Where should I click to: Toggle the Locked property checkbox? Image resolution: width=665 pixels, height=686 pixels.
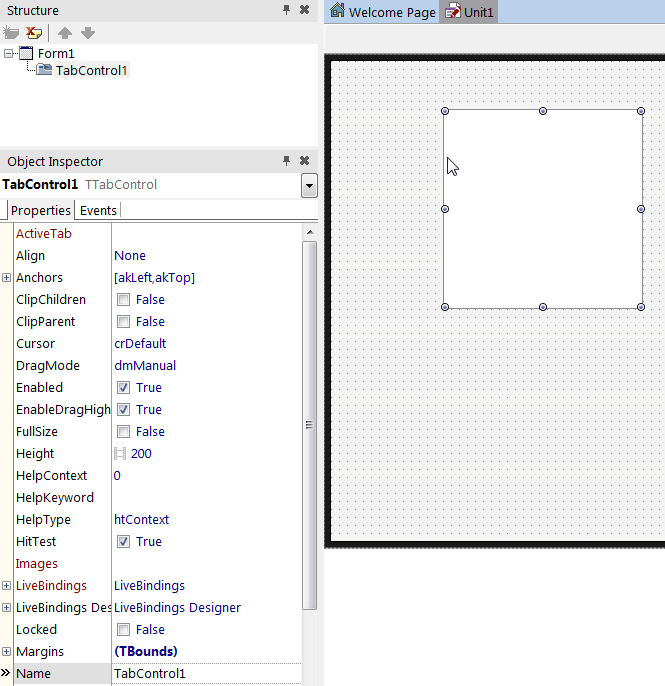tap(123, 630)
